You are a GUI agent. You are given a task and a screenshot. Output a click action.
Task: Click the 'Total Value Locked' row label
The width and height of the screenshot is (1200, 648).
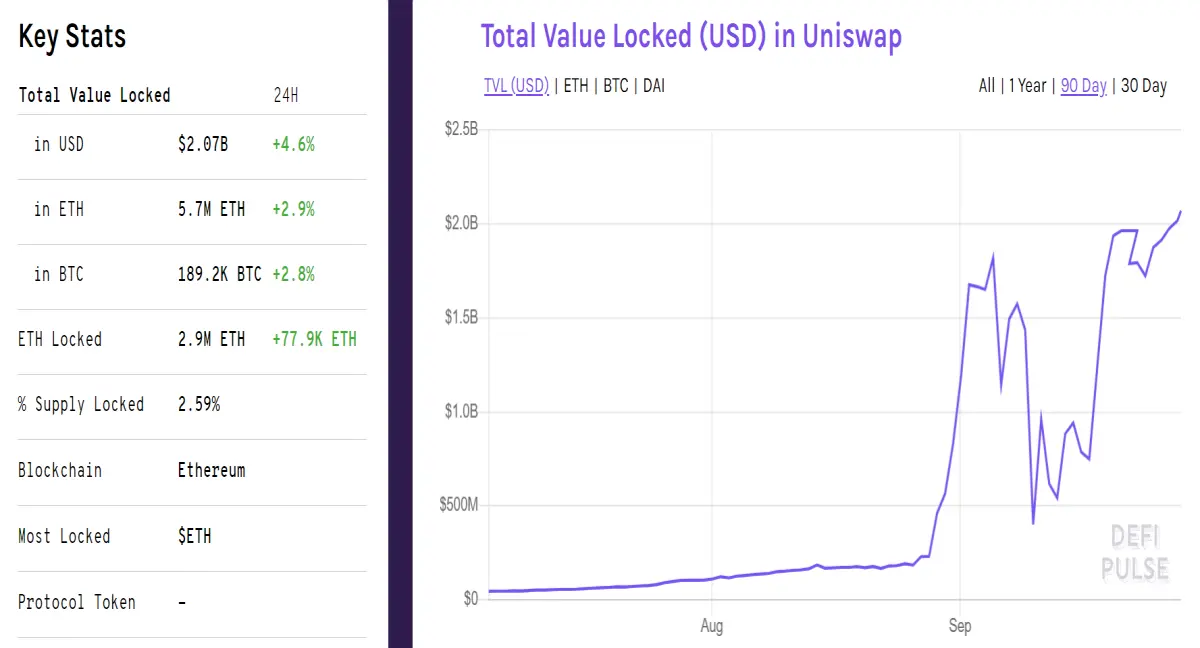point(95,96)
